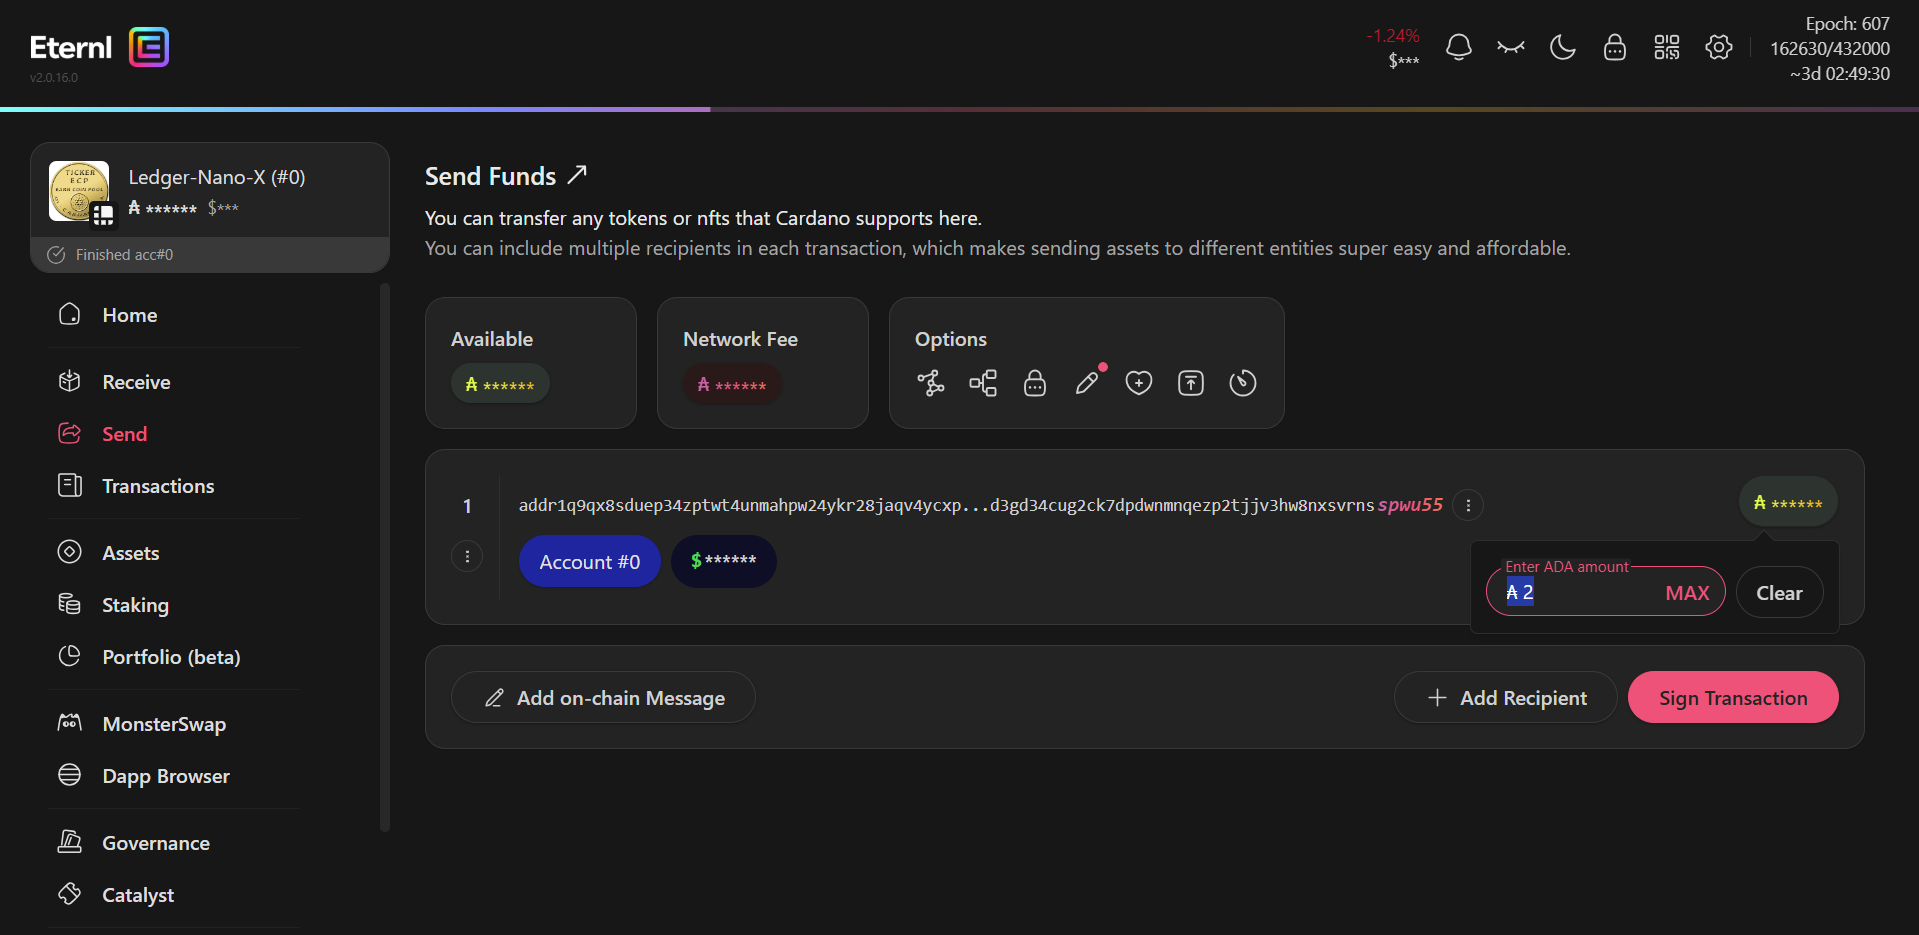This screenshot has width=1919, height=935.
Task: Click the notifications bell icon
Action: tap(1458, 47)
